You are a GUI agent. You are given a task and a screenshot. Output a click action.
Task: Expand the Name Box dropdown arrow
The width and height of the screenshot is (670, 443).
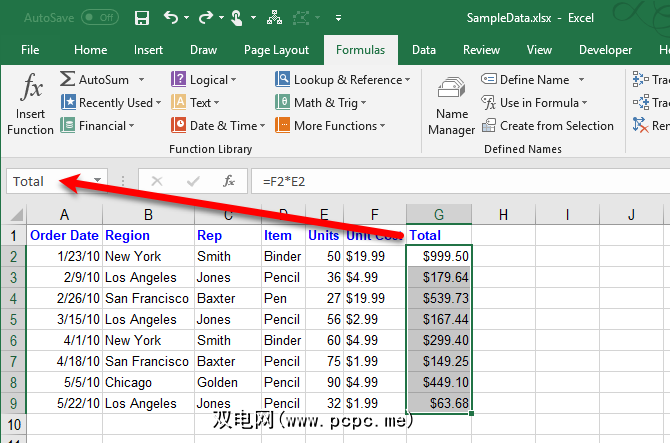point(98,181)
